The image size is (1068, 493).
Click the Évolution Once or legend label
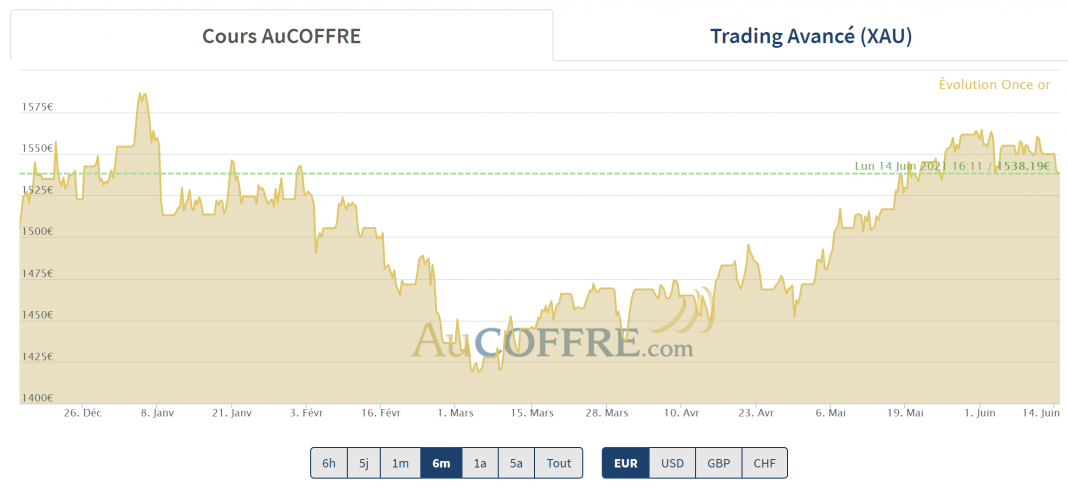pos(994,85)
